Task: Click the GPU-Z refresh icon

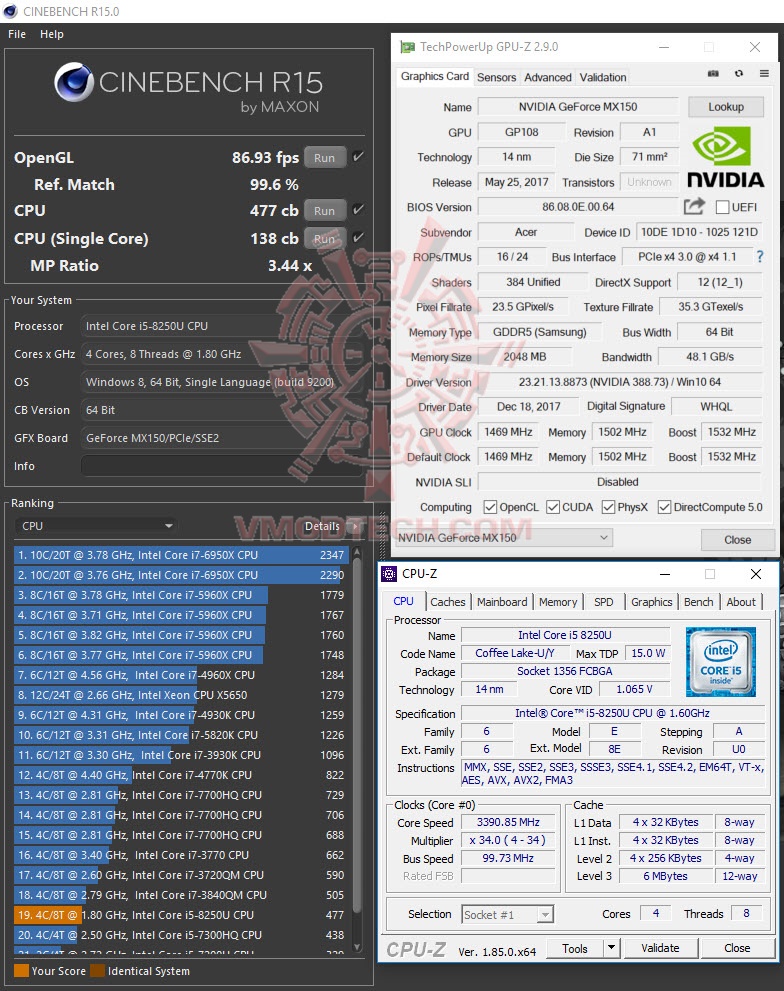Action: click(x=738, y=73)
